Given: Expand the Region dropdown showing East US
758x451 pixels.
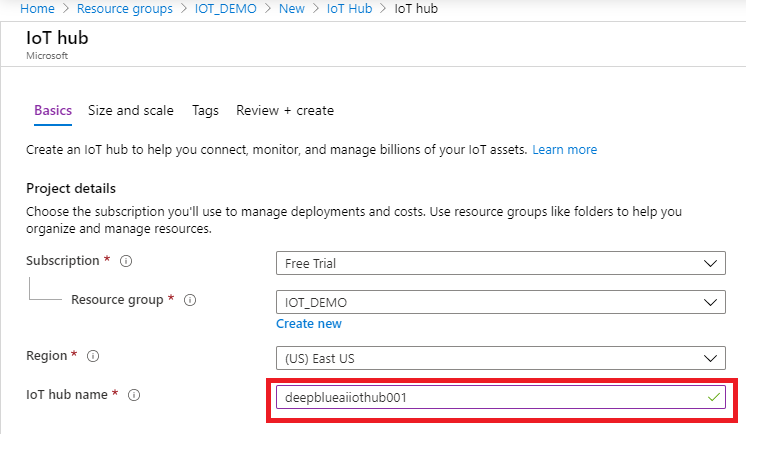Looking at the screenshot, I should (x=500, y=358).
